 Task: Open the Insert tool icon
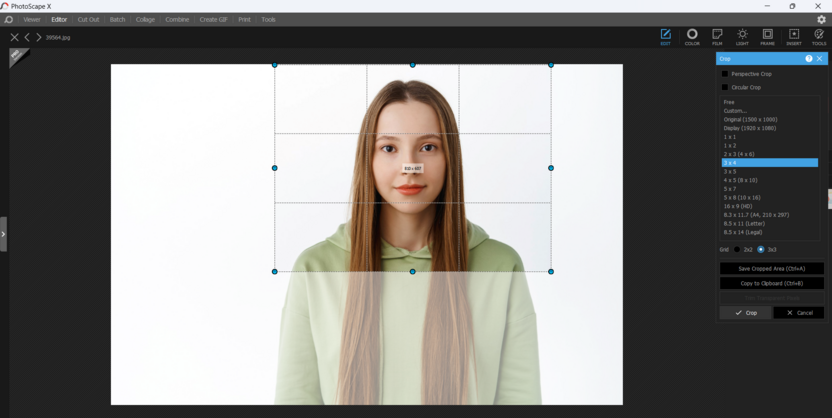pyautogui.click(x=794, y=37)
